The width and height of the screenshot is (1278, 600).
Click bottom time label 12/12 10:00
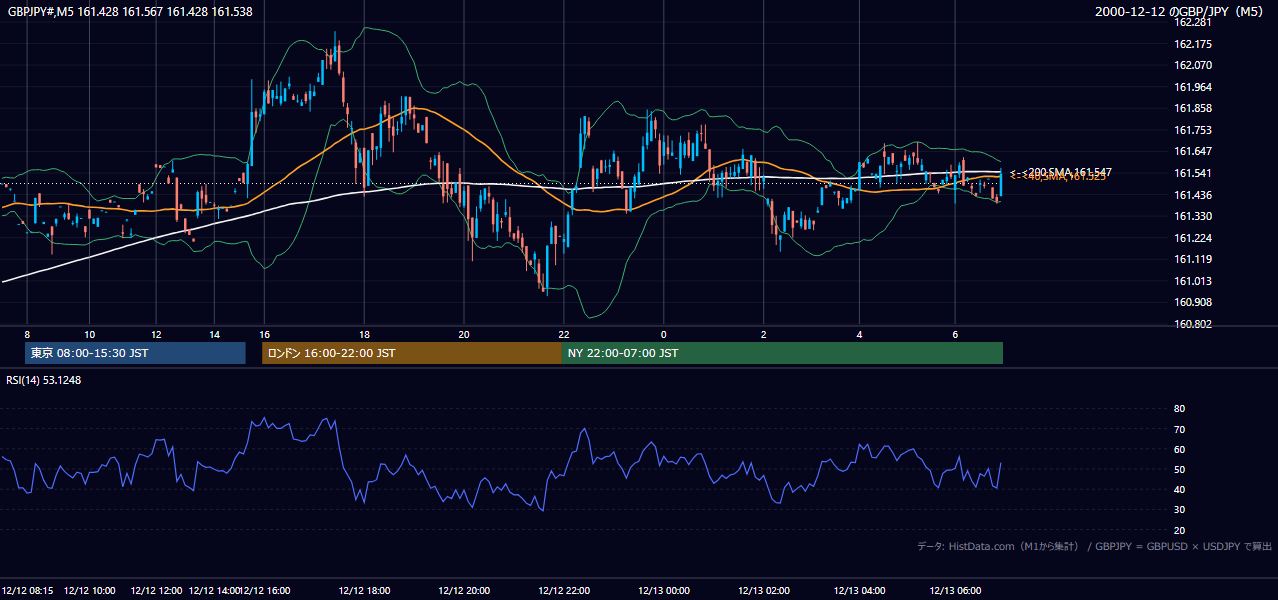pyautogui.click(x=90, y=590)
